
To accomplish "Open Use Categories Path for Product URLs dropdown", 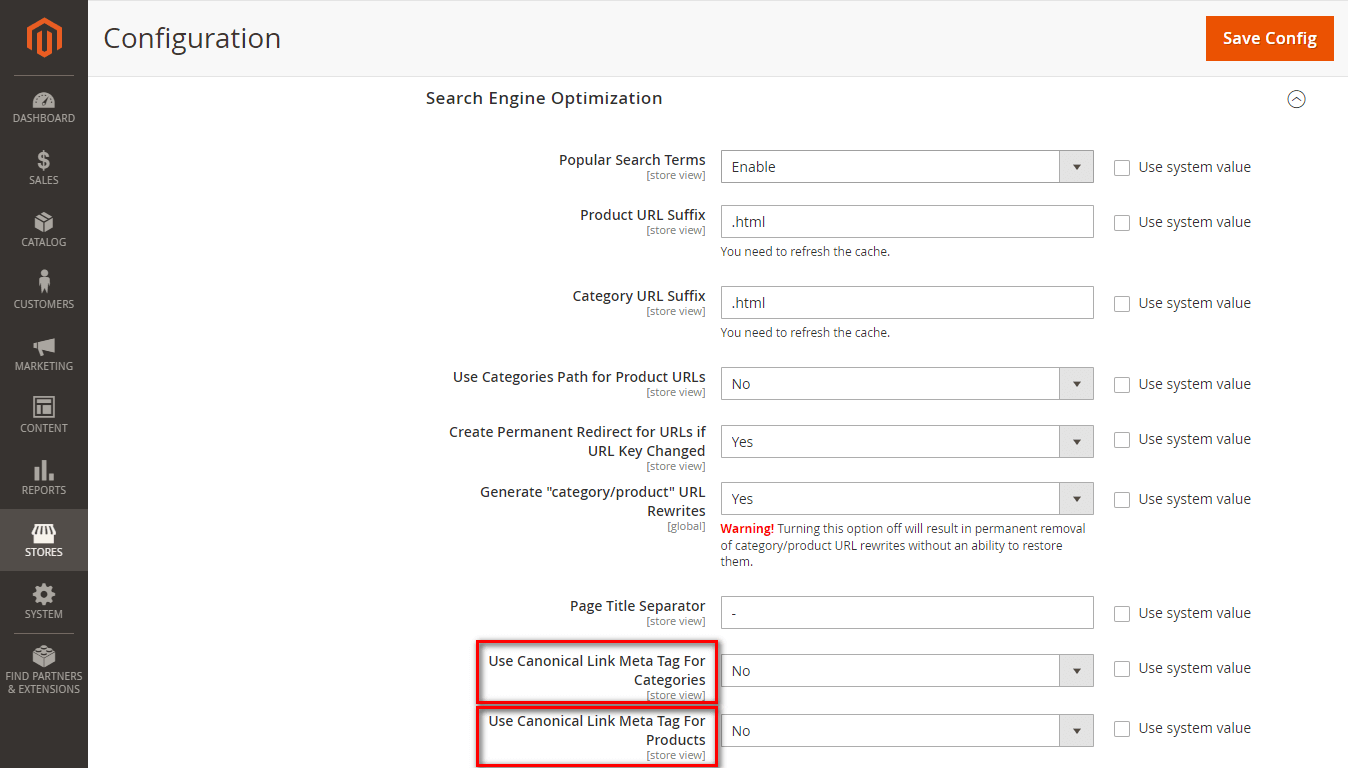I will (907, 384).
